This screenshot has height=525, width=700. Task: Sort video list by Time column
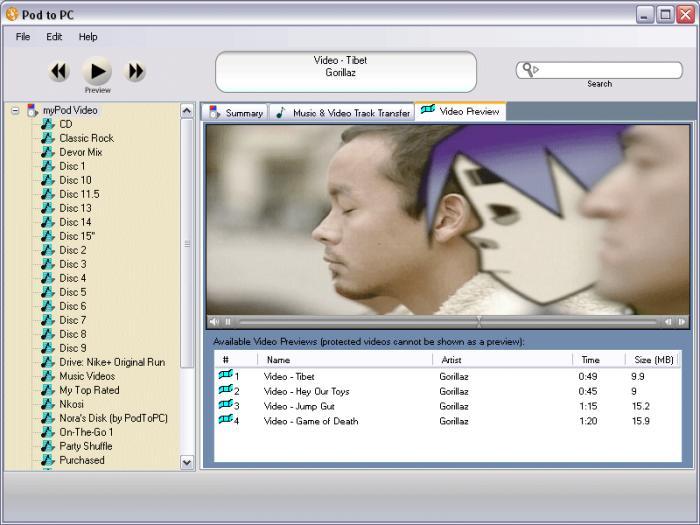[599, 359]
